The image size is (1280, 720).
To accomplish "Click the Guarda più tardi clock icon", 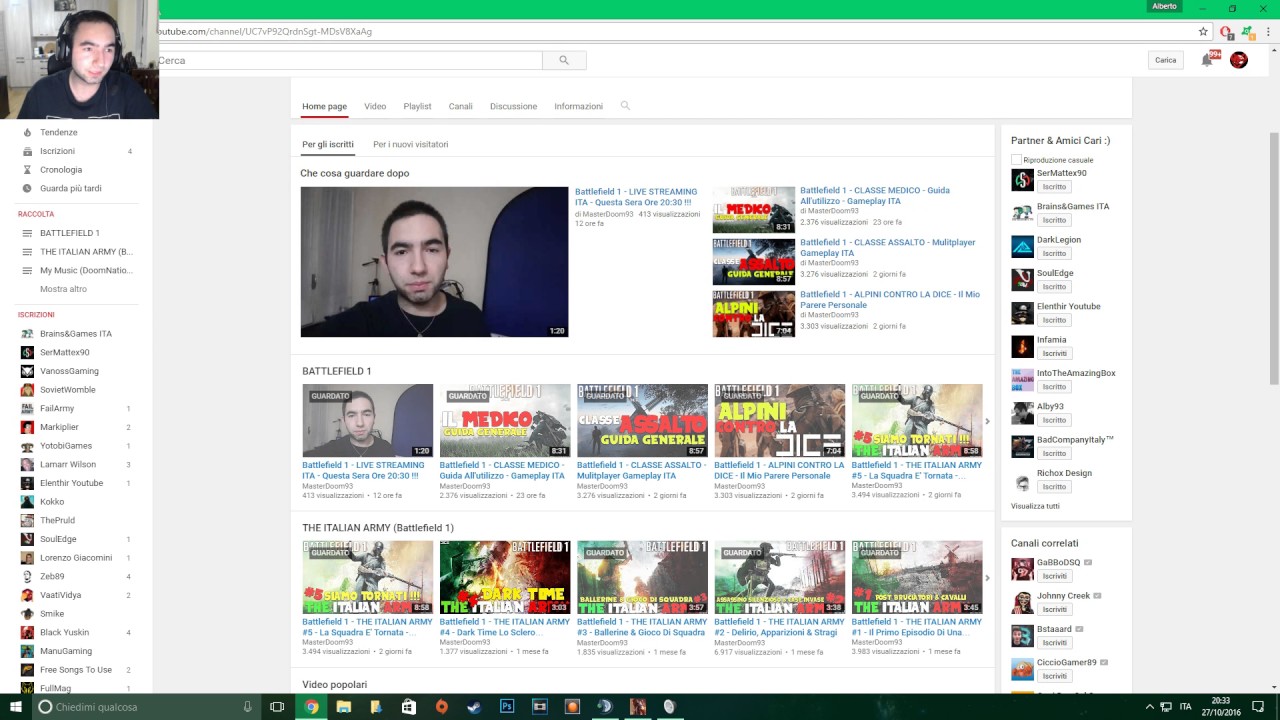I will (27, 188).
